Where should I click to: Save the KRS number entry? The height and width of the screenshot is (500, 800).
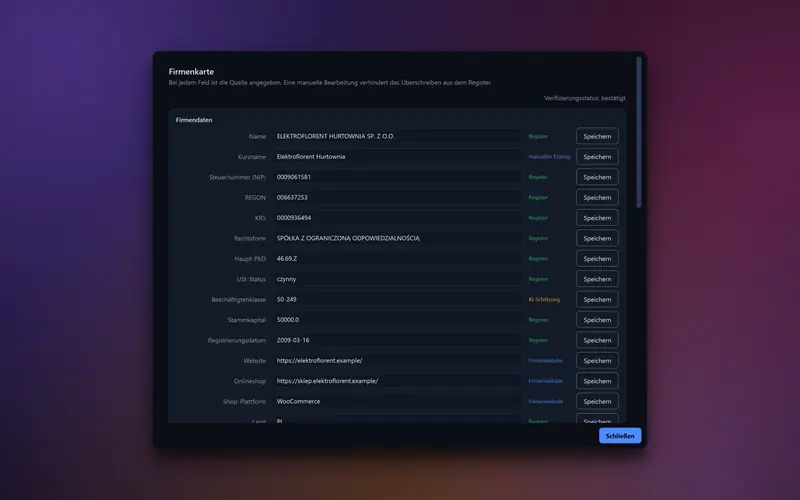click(x=597, y=218)
